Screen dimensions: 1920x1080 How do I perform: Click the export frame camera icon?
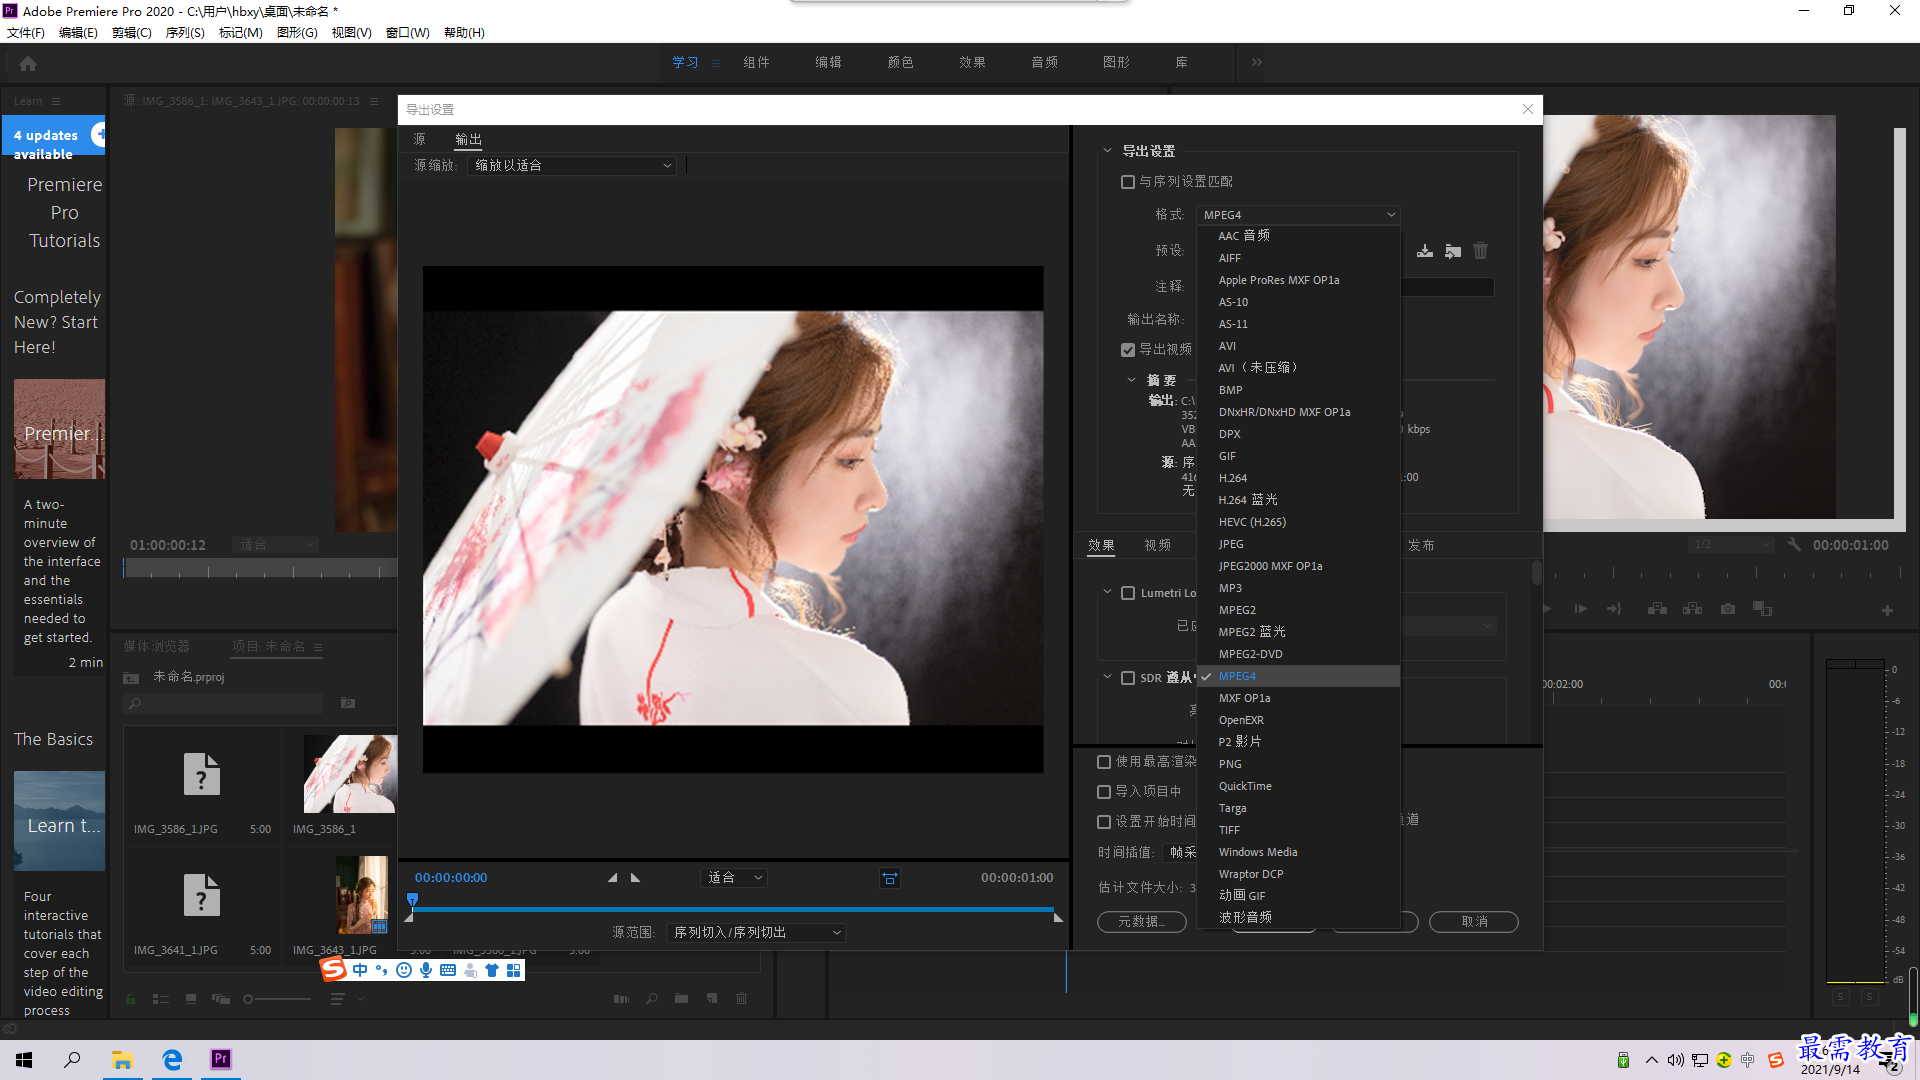pos(1728,608)
